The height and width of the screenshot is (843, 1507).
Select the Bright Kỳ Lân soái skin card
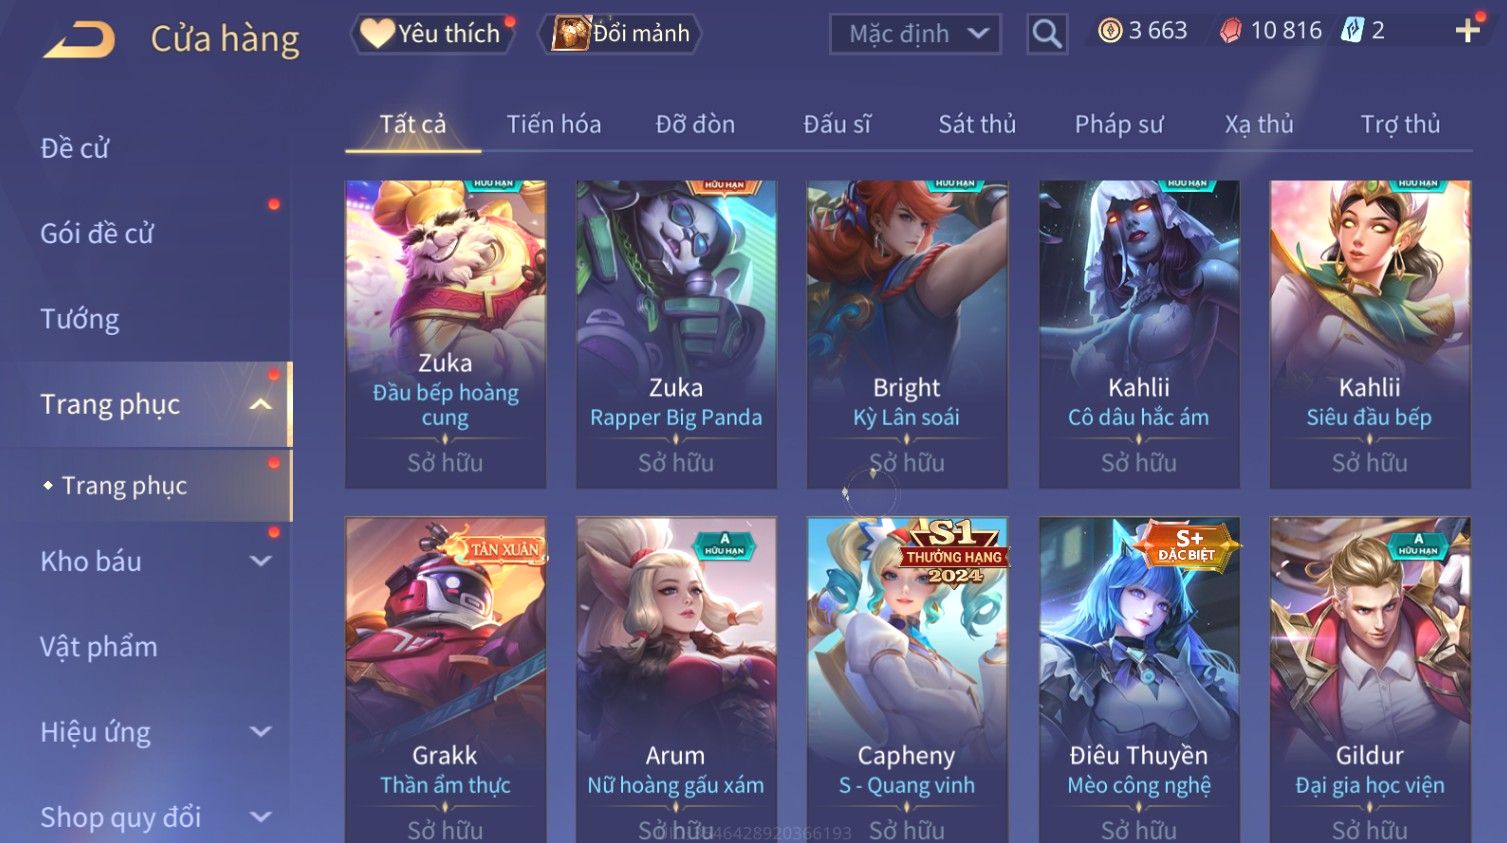[x=907, y=334]
